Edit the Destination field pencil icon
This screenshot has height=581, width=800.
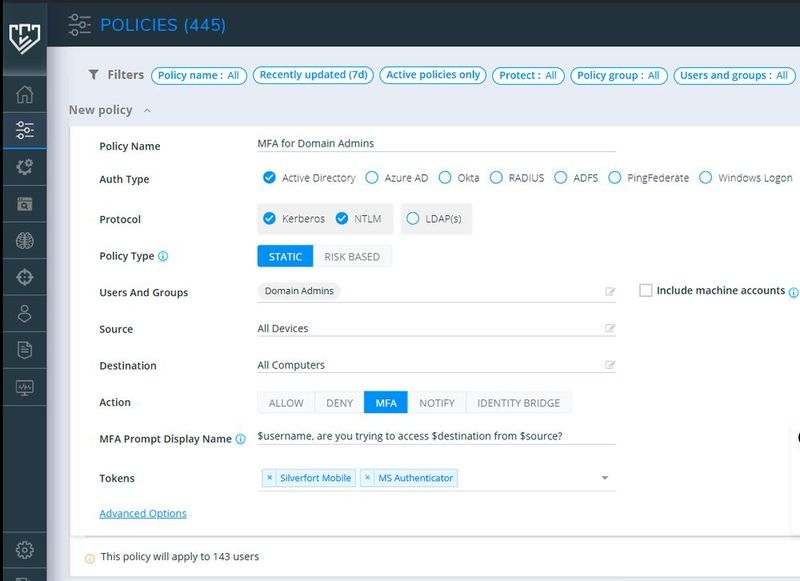pos(610,365)
